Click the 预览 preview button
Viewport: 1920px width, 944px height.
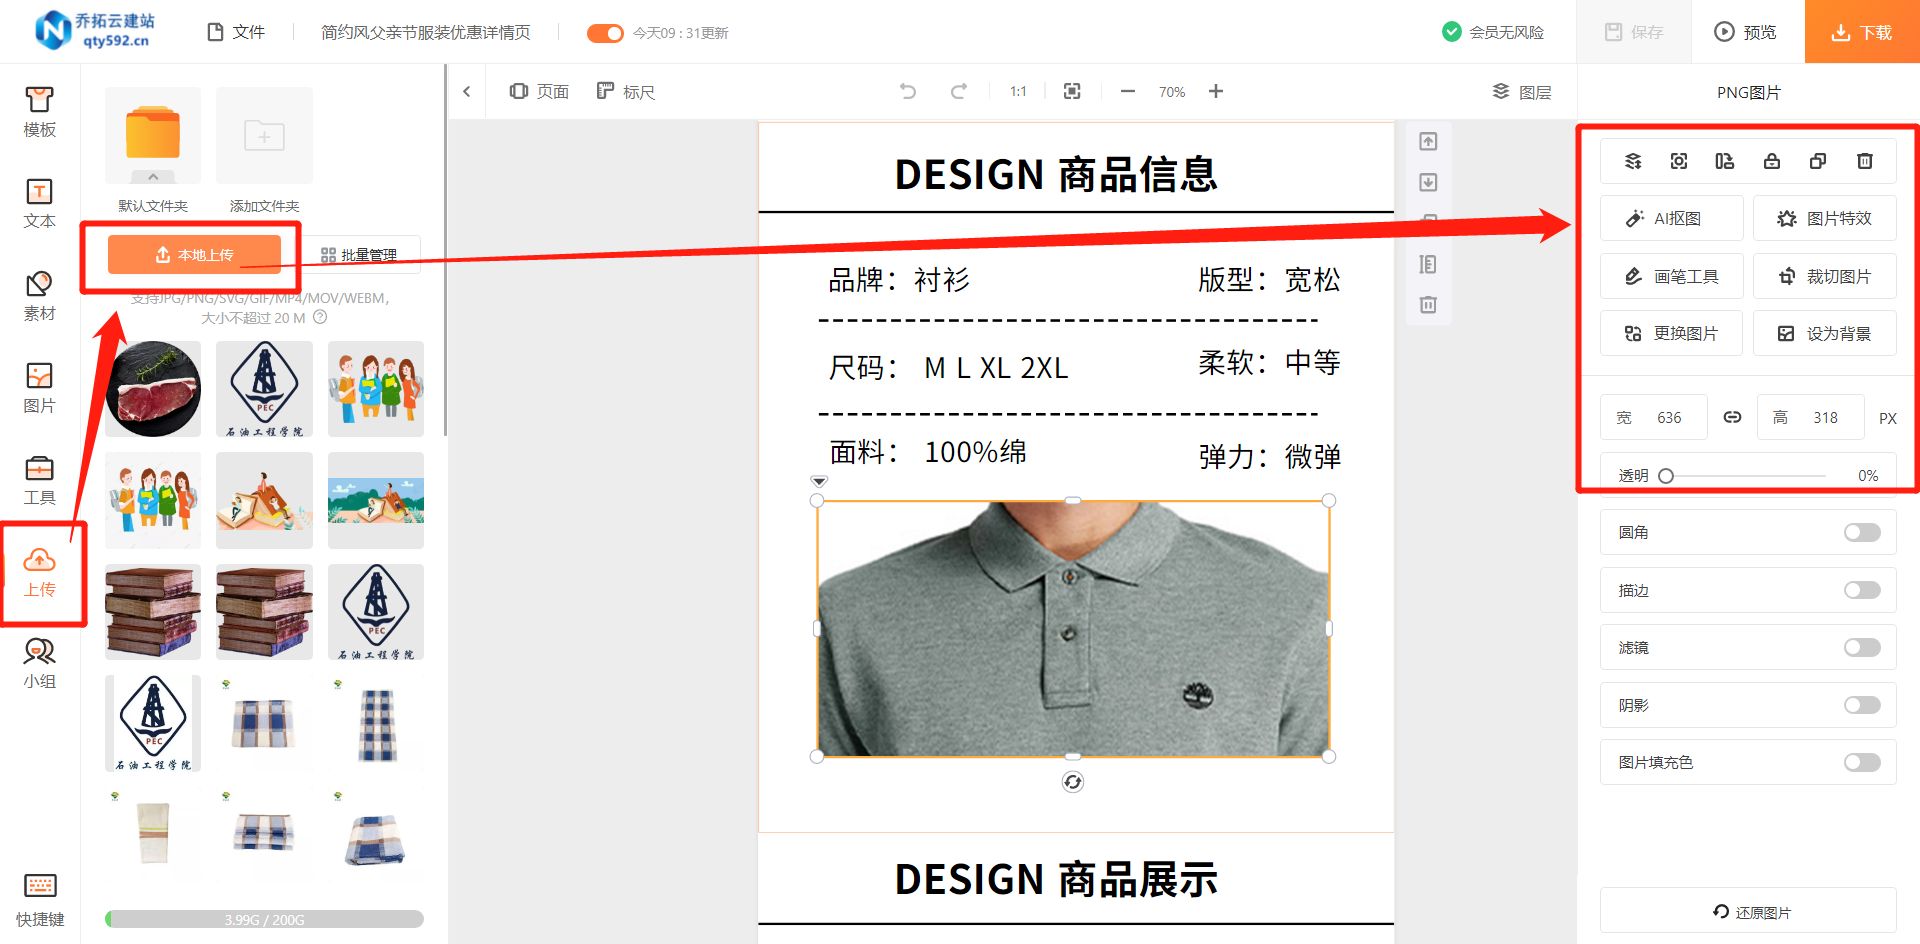[1746, 32]
